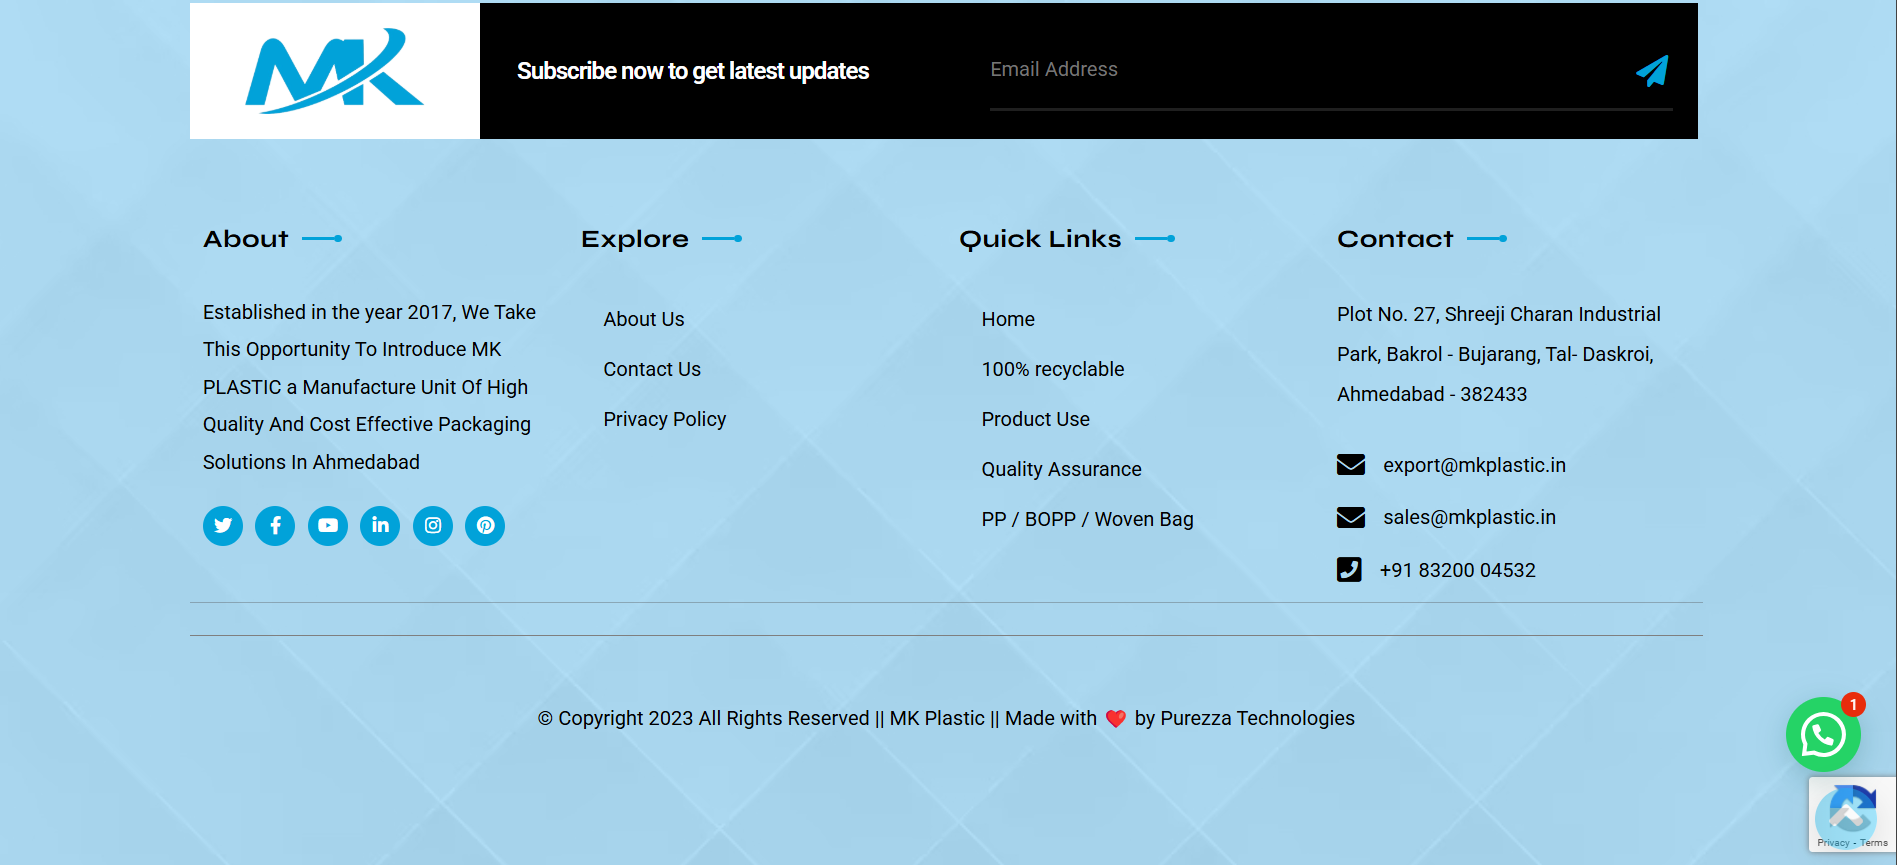Open the Pinterest social icon
The image size is (1897, 865).
coord(485,526)
